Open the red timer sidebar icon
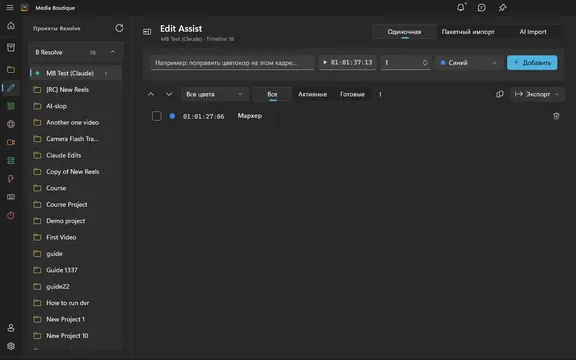The width and height of the screenshot is (576, 360). (x=11, y=215)
